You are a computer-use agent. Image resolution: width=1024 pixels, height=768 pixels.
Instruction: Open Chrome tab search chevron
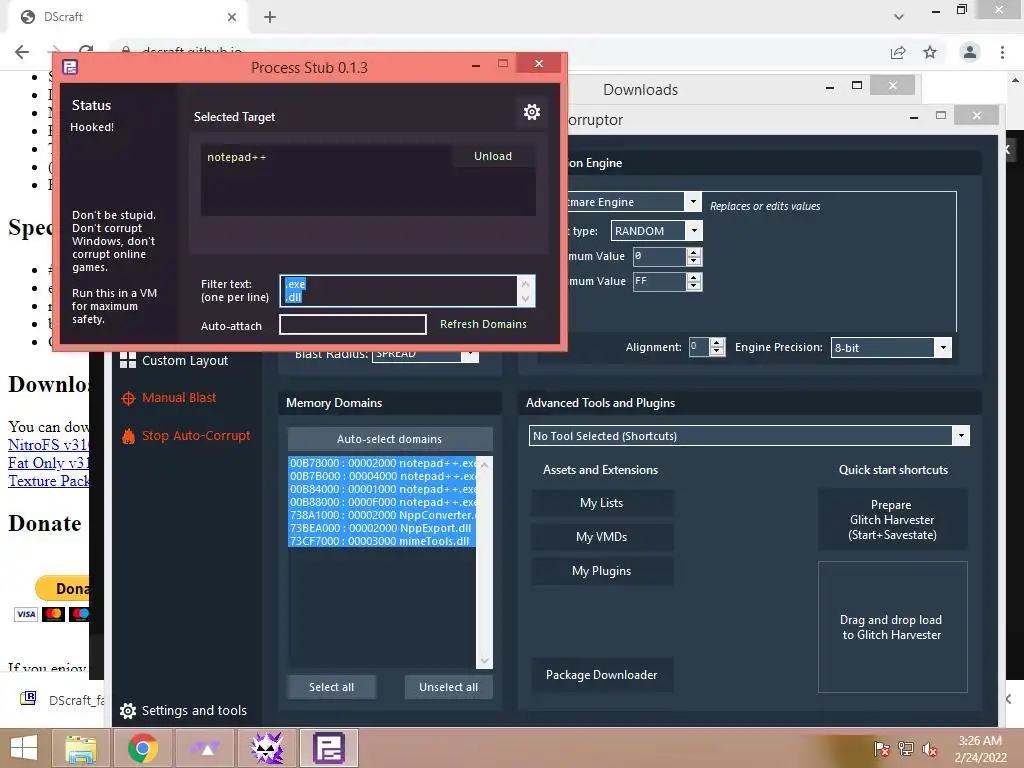click(899, 17)
